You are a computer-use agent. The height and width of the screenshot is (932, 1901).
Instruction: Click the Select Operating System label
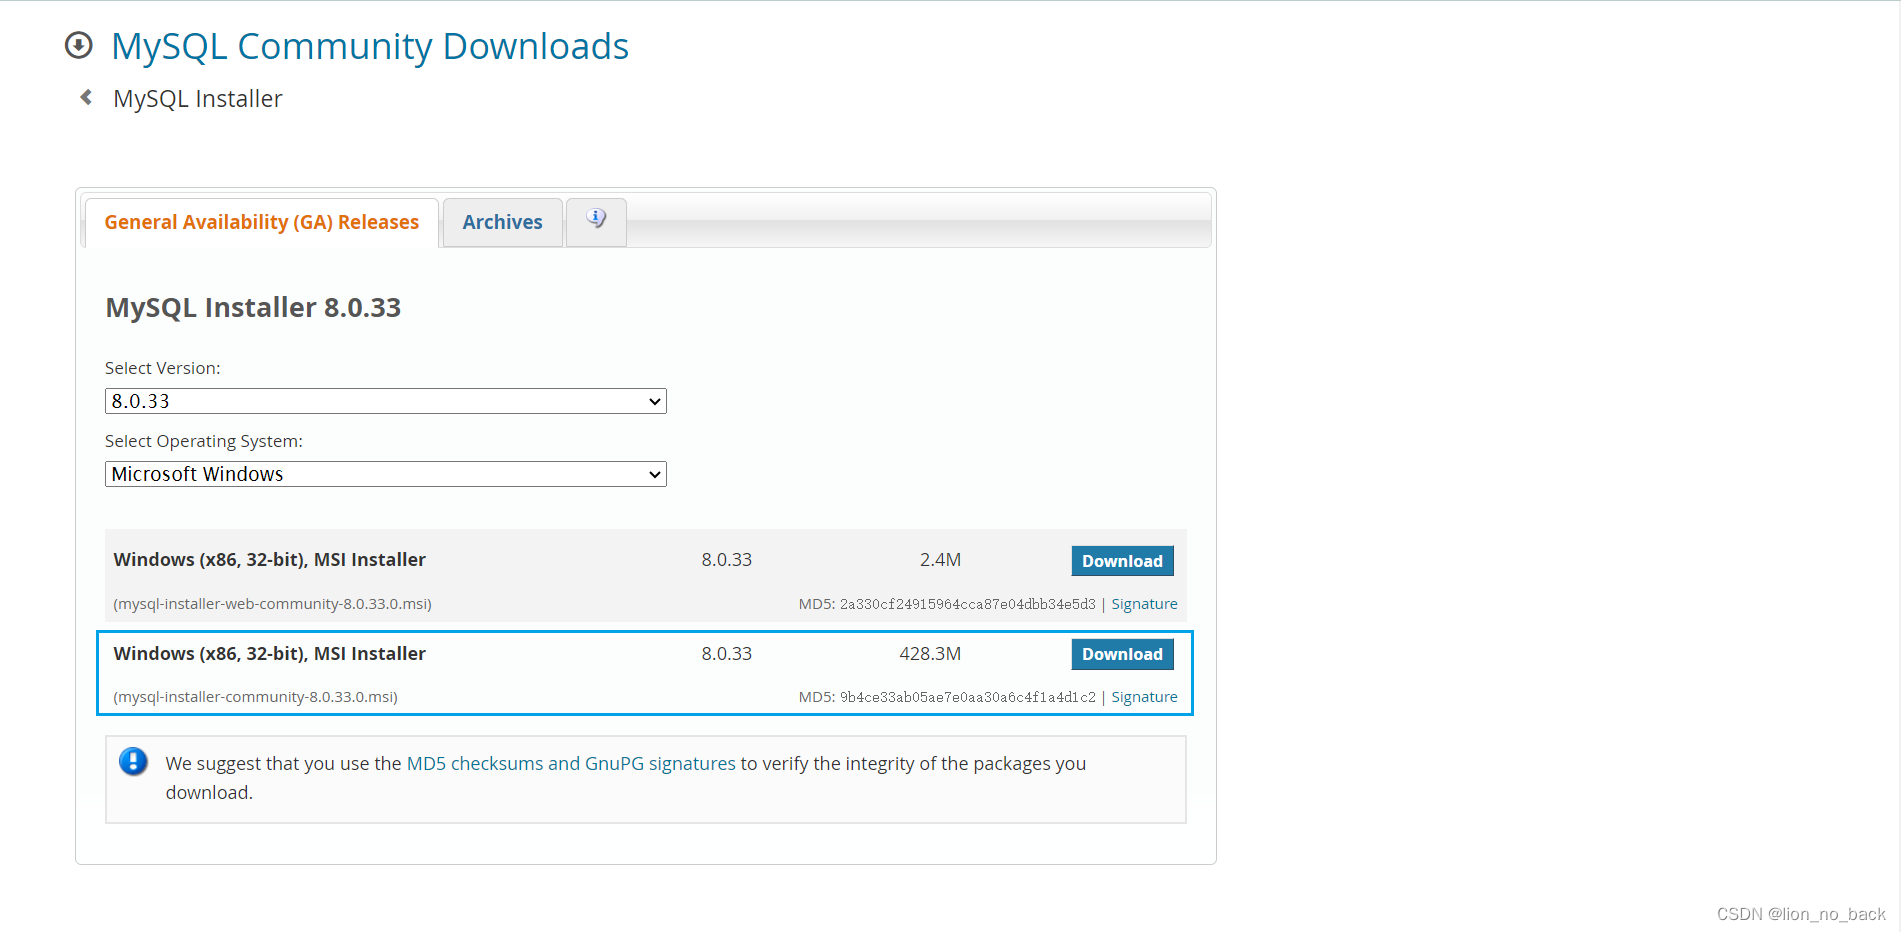[x=204, y=441]
